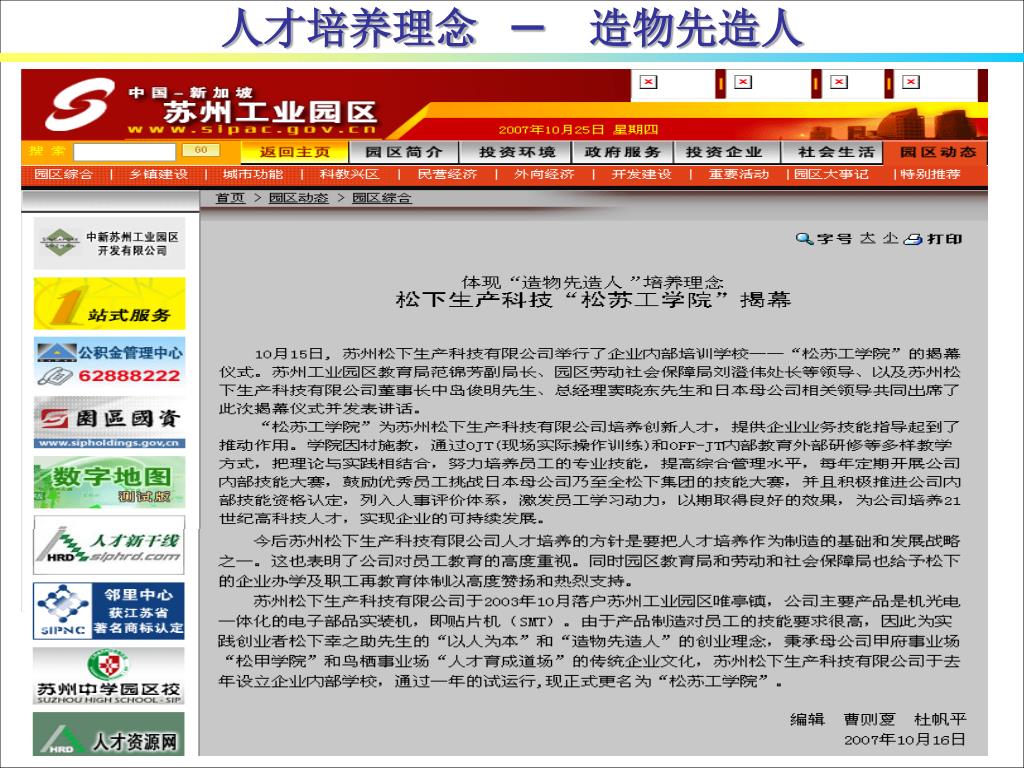
Task: Click the 园区综合 breadcrumb link
Action: (x=381, y=198)
